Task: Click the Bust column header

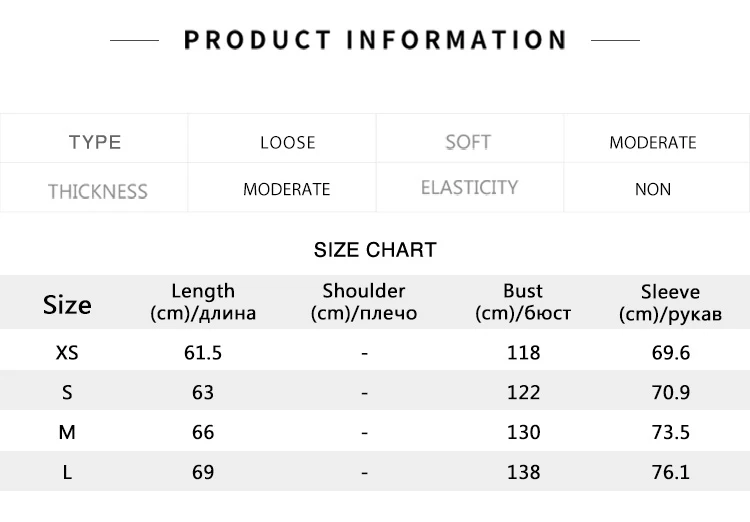Action: [x=523, y=302]
